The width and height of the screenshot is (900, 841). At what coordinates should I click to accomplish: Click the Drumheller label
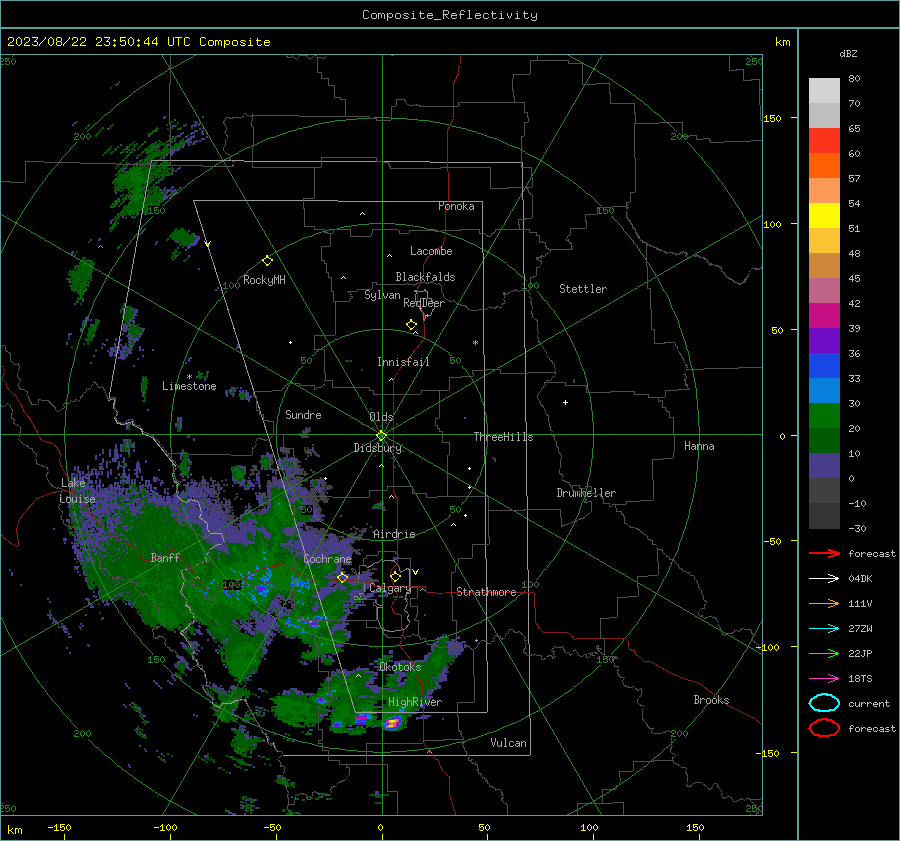(x=586, y=493)
